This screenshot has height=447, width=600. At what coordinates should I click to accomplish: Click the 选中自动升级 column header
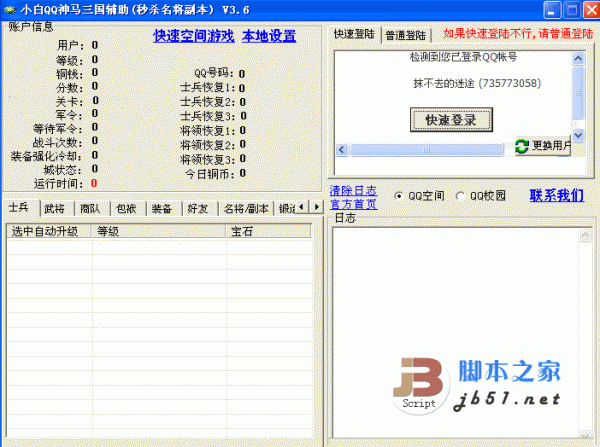49,231
